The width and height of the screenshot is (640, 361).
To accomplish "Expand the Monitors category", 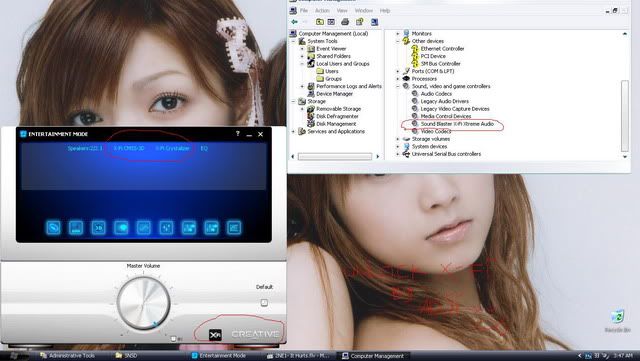I will point(398,33).
